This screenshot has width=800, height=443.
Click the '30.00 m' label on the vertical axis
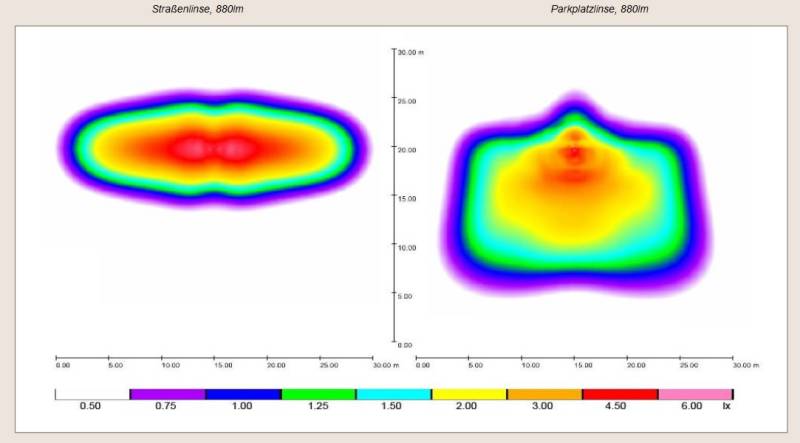coord(412,52)
